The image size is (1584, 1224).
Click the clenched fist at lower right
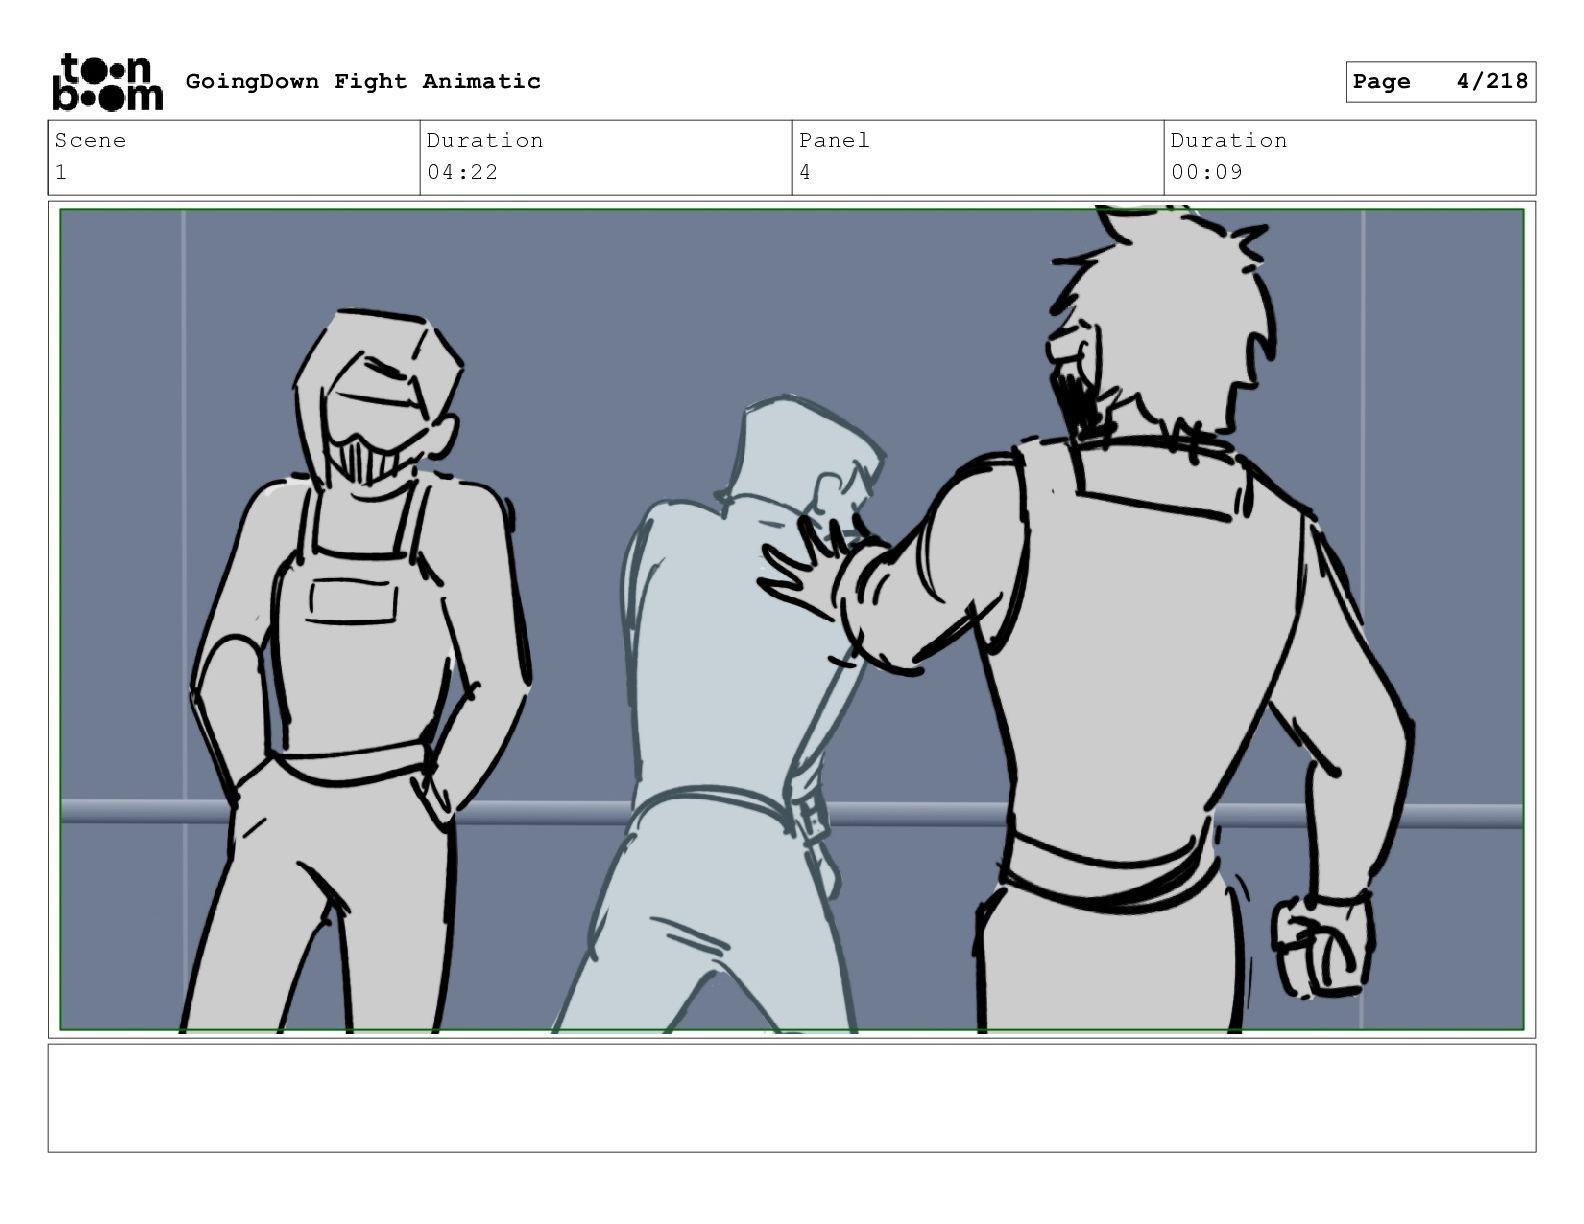click(1321, 945)
